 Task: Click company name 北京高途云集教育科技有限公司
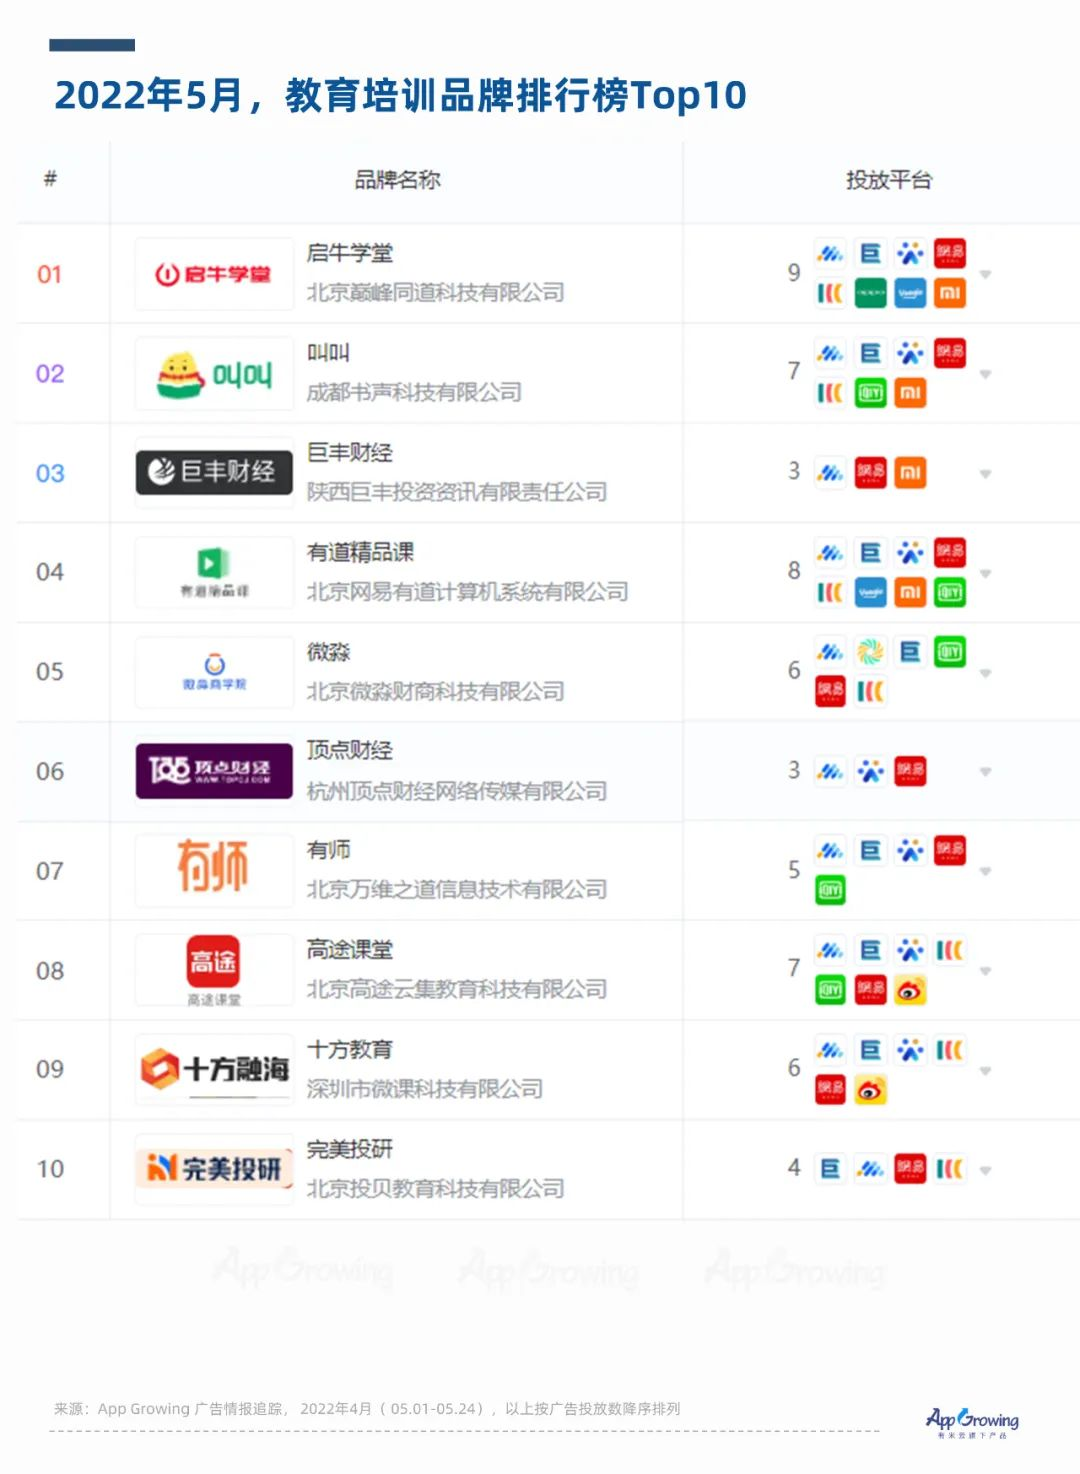point(457,990)
